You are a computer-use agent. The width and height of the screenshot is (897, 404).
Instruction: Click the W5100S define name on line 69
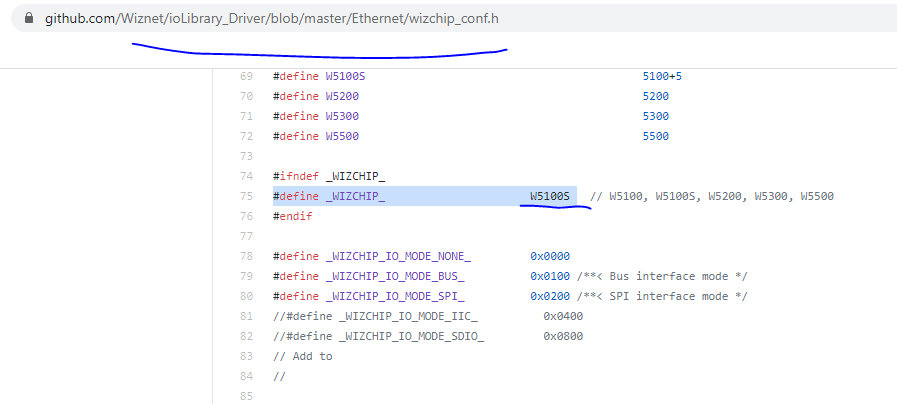(x=346, y=76)
